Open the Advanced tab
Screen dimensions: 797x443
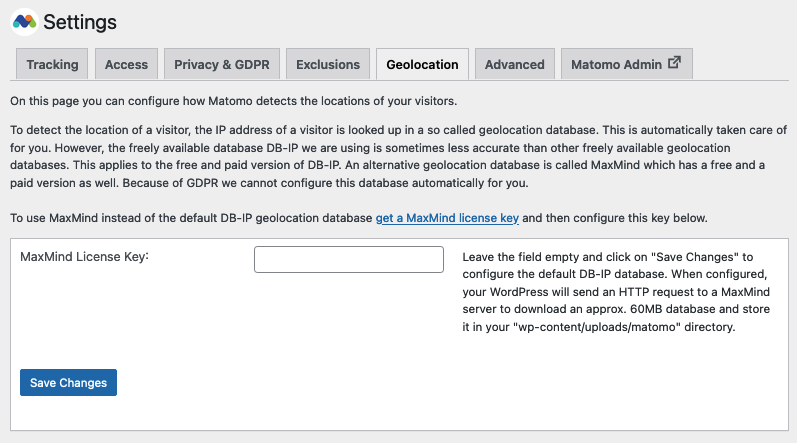coord(514,64)
